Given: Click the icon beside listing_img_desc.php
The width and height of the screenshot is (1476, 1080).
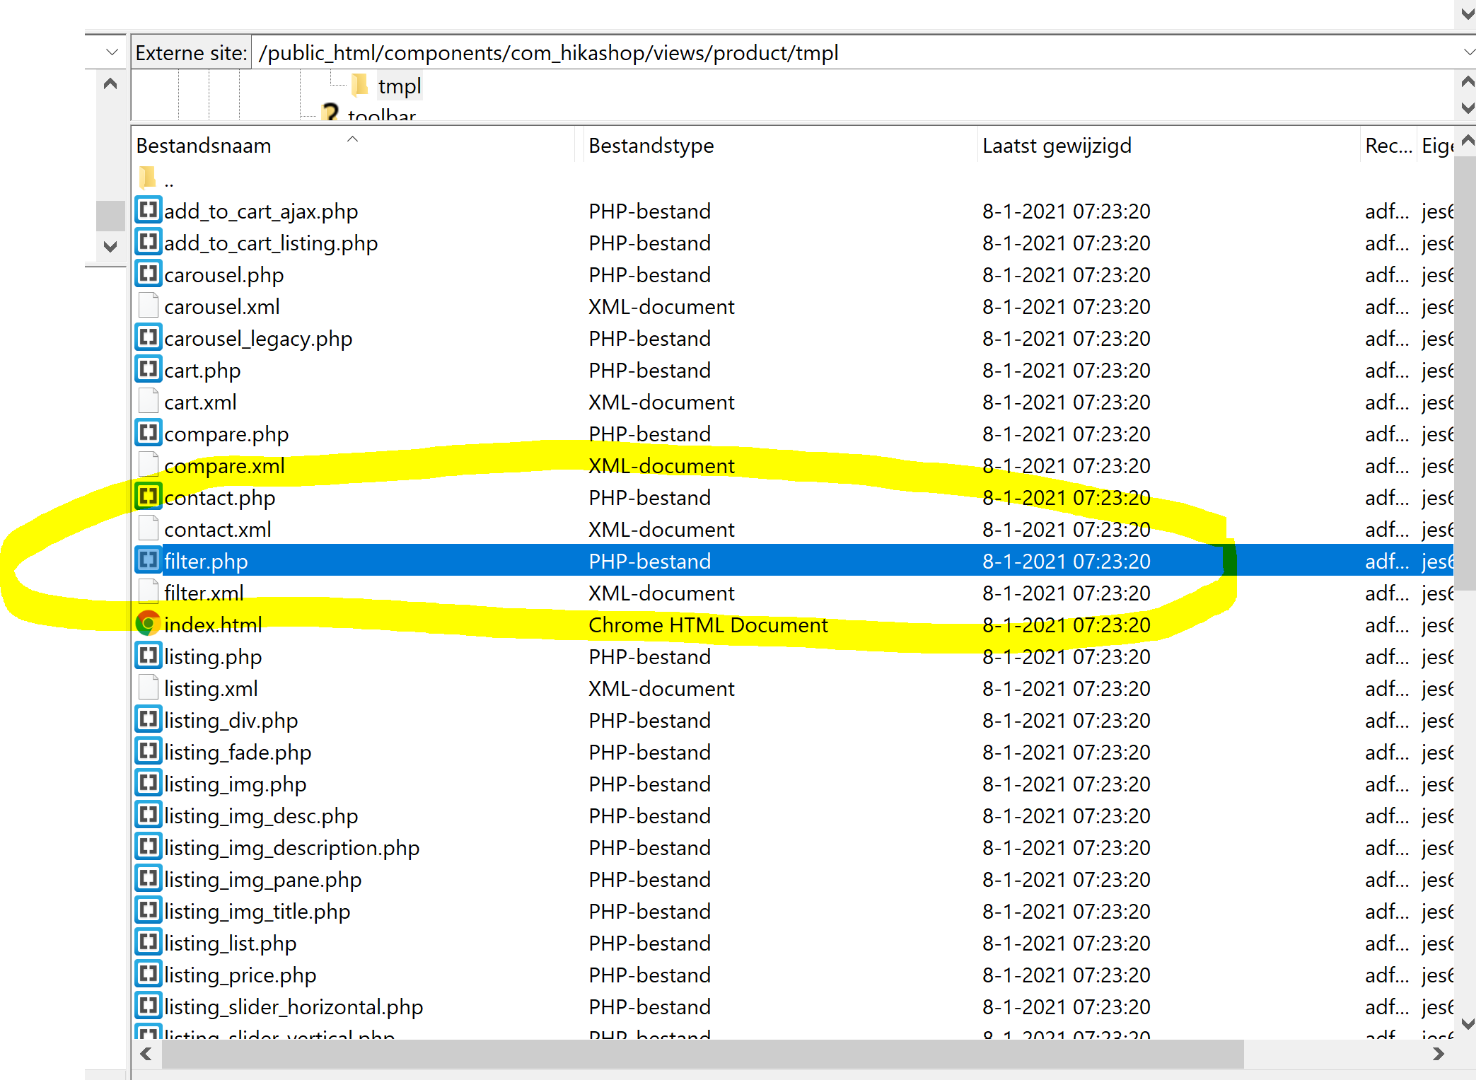Looking at the screenshot, I should (148, 816).
